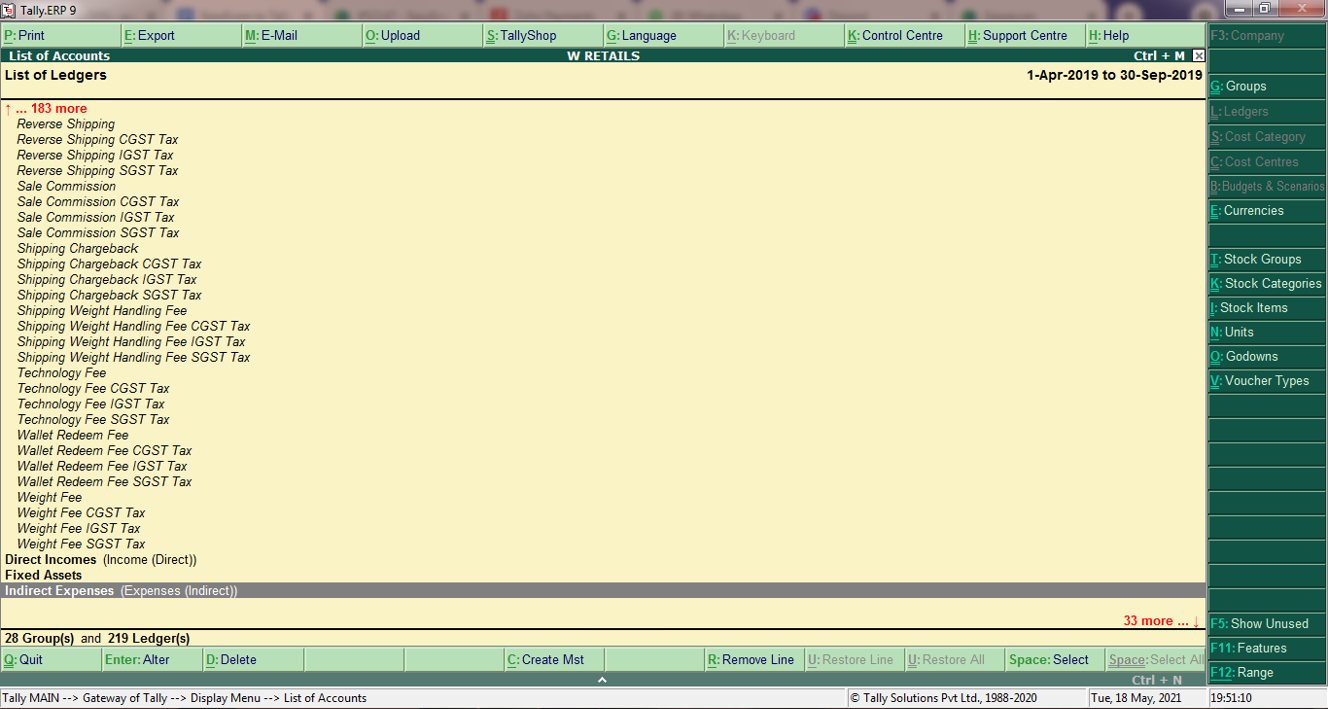The height and width of the screenshot is (709, 1328).
Task: Select Wallet Redeem Fee IGST Tax ledger
Action: (x=102, y=466)
